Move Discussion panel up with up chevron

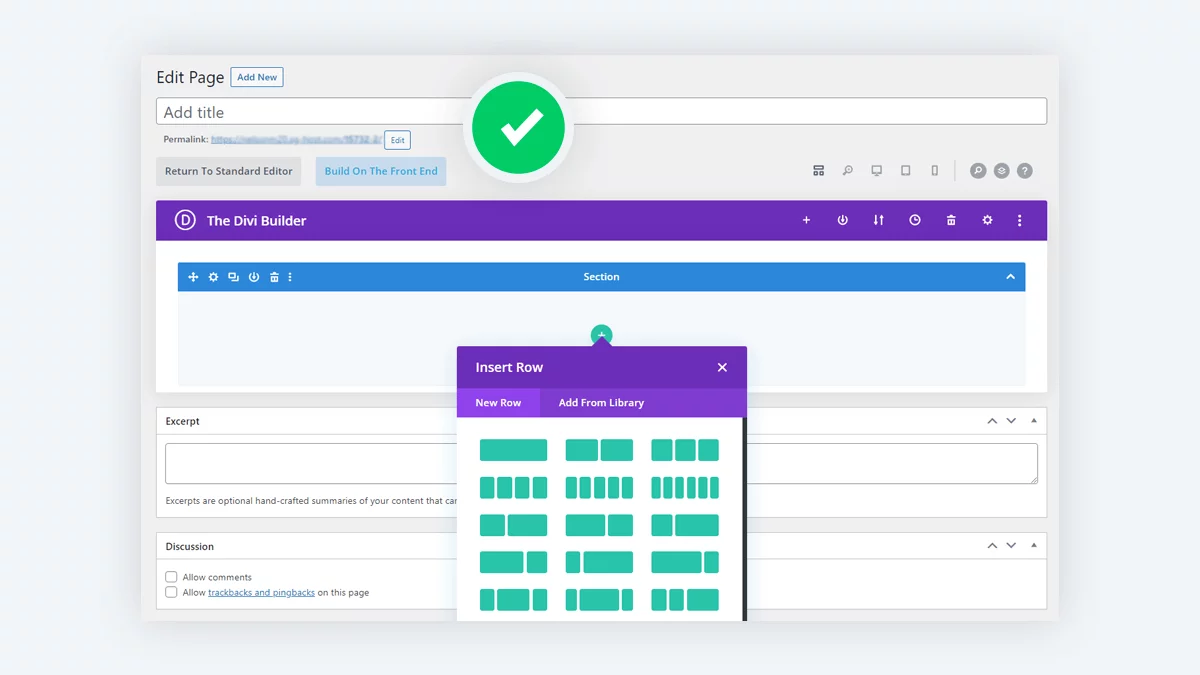point(992,546)
